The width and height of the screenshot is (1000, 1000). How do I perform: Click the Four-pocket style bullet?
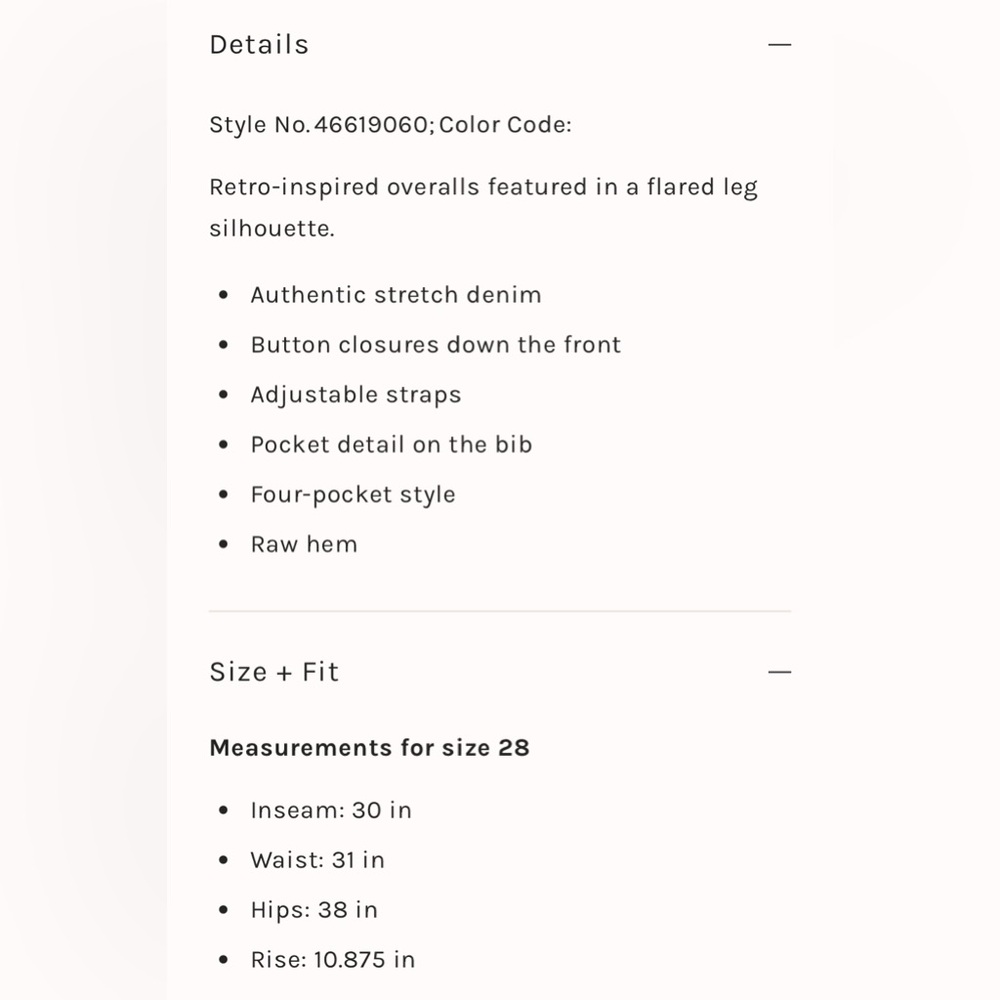pyautogui.click(x=352, y=495)
